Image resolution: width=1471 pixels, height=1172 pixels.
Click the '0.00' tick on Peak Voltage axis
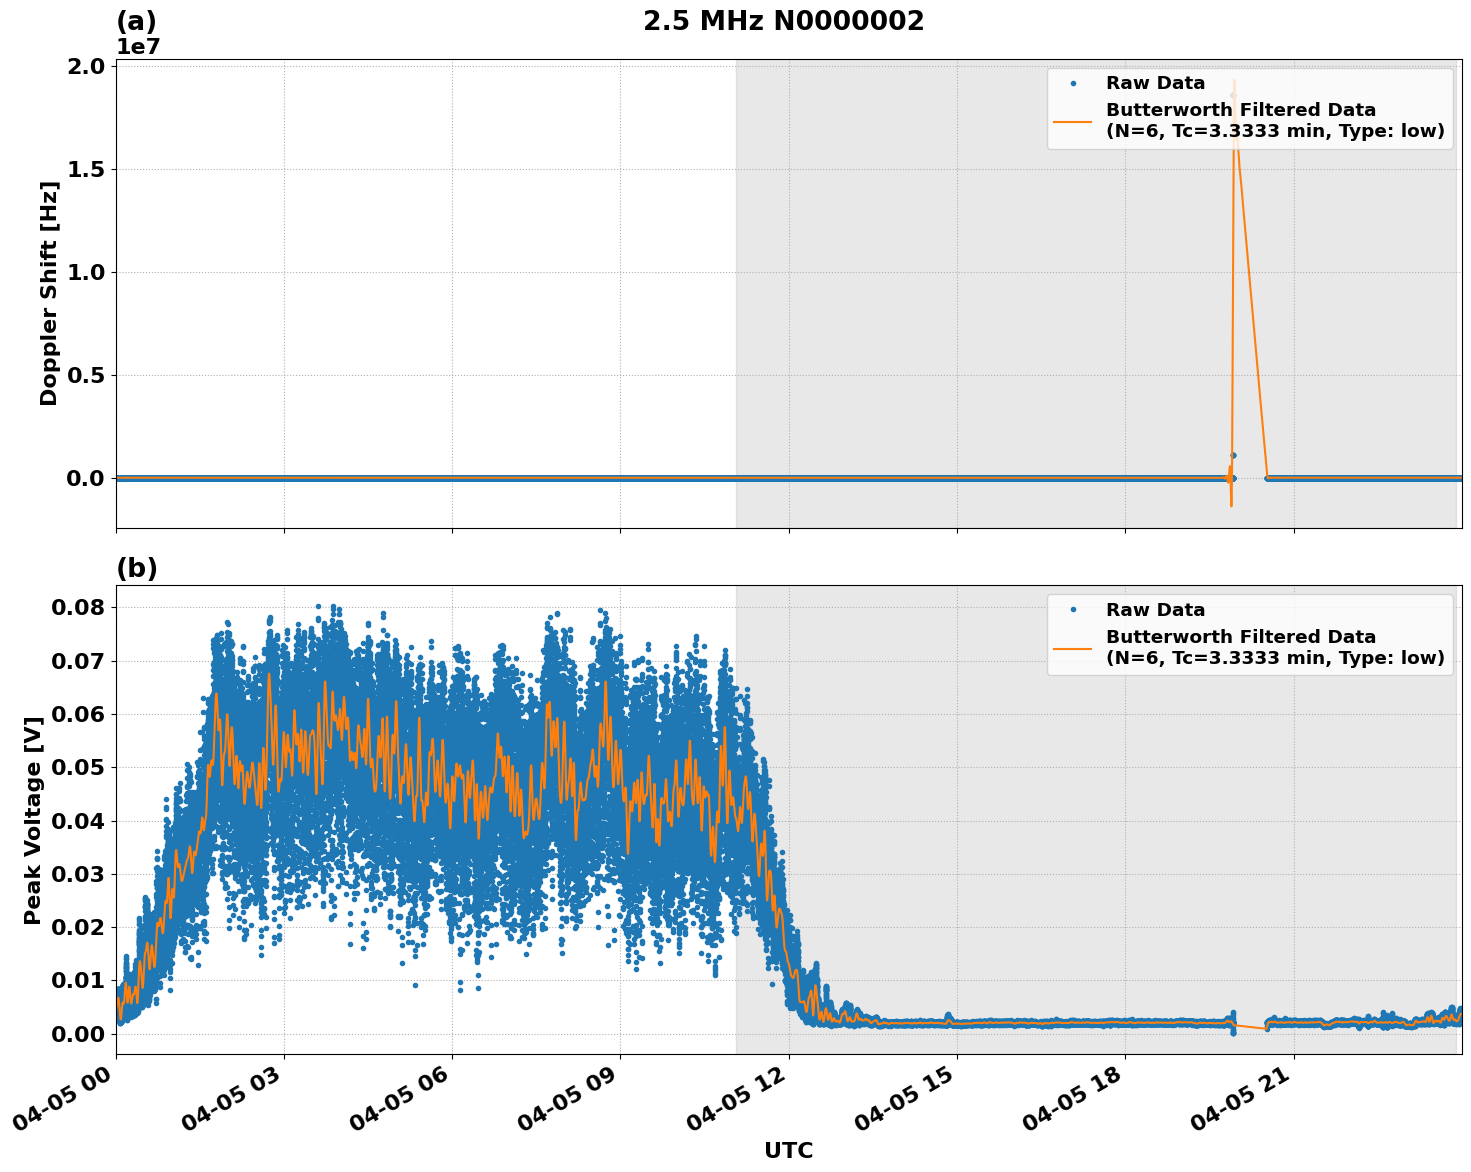point(77,1034)
